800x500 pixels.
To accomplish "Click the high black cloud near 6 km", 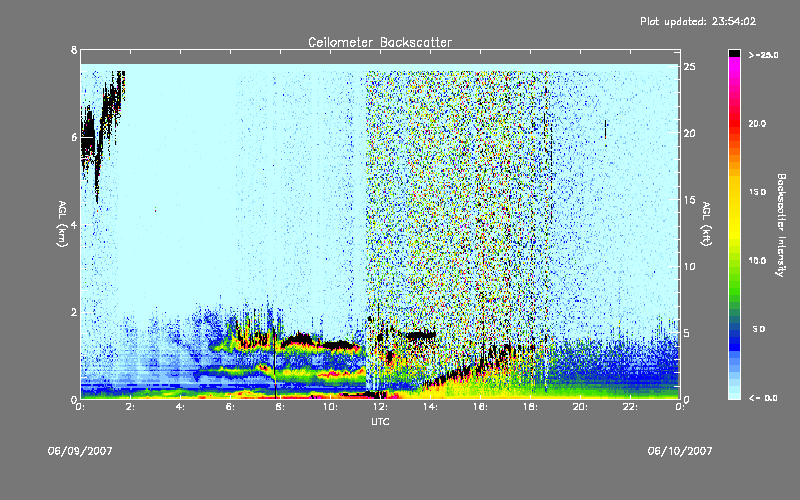I will point(88,134).
